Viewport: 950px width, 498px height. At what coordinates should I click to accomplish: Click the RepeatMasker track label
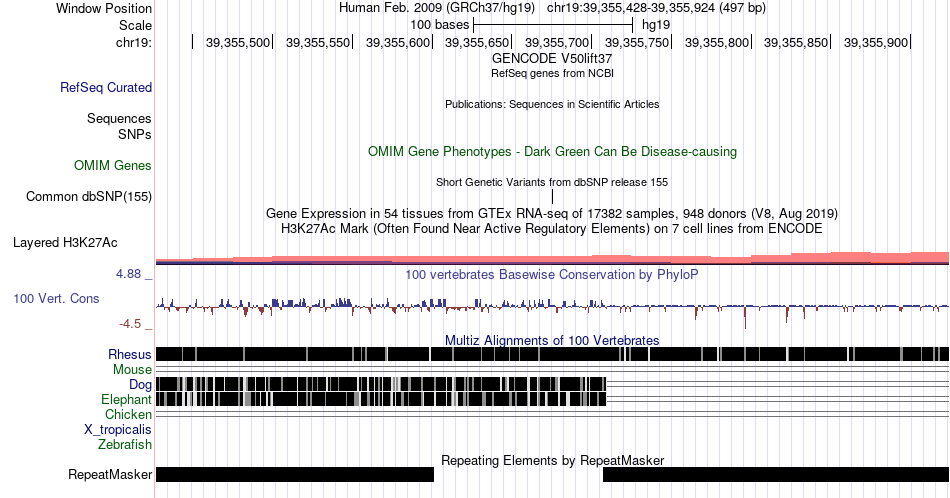pos(110,474)
